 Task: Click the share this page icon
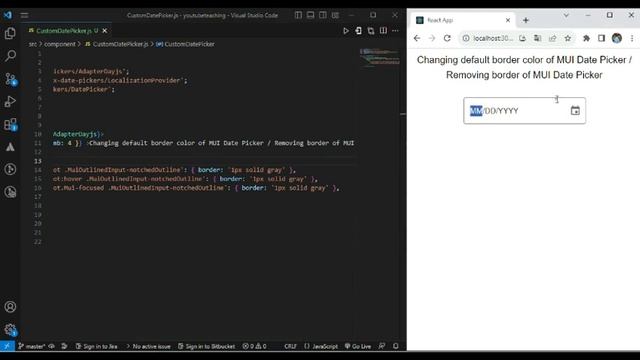[553, 38]
